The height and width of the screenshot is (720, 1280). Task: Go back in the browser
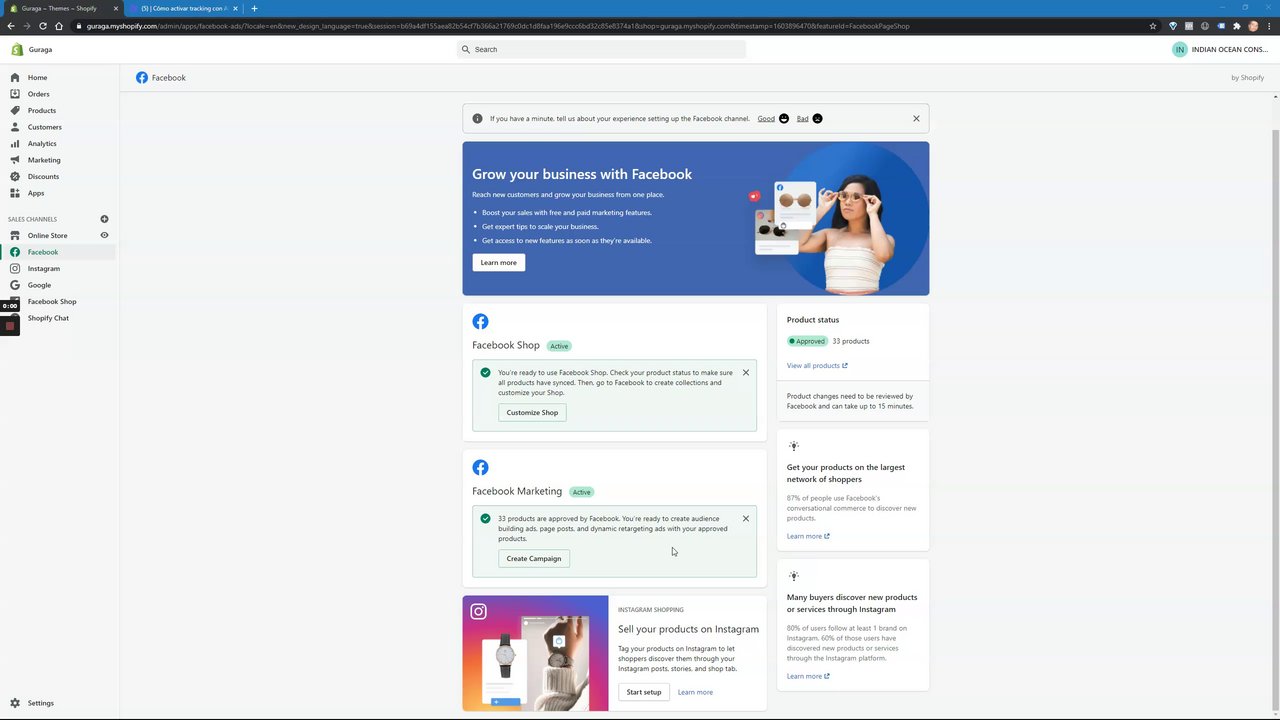pyautogui.click(x=10, y=26)
